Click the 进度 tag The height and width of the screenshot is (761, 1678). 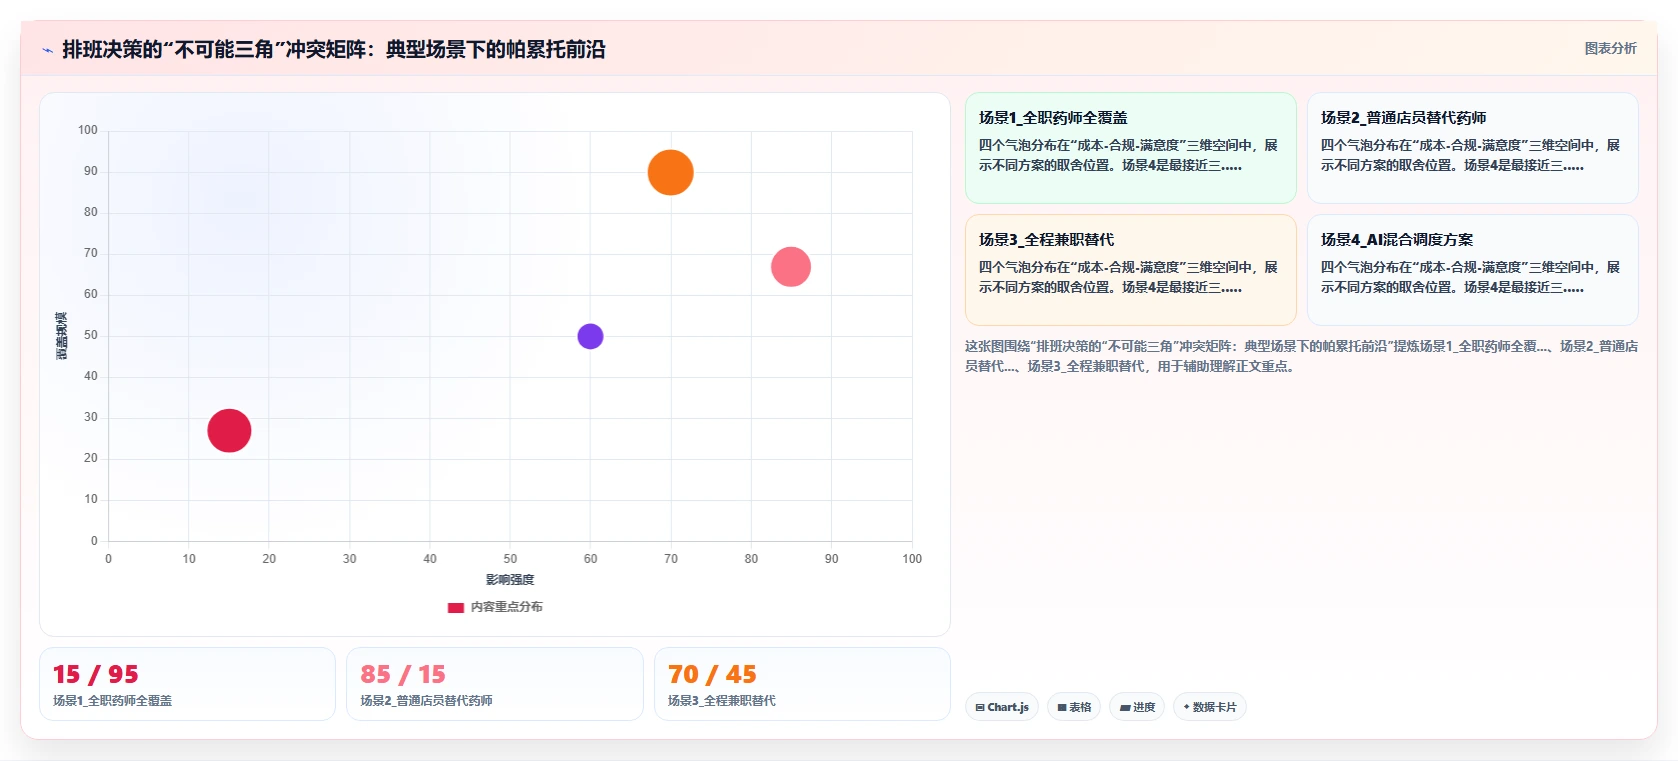coord(1137,707)
